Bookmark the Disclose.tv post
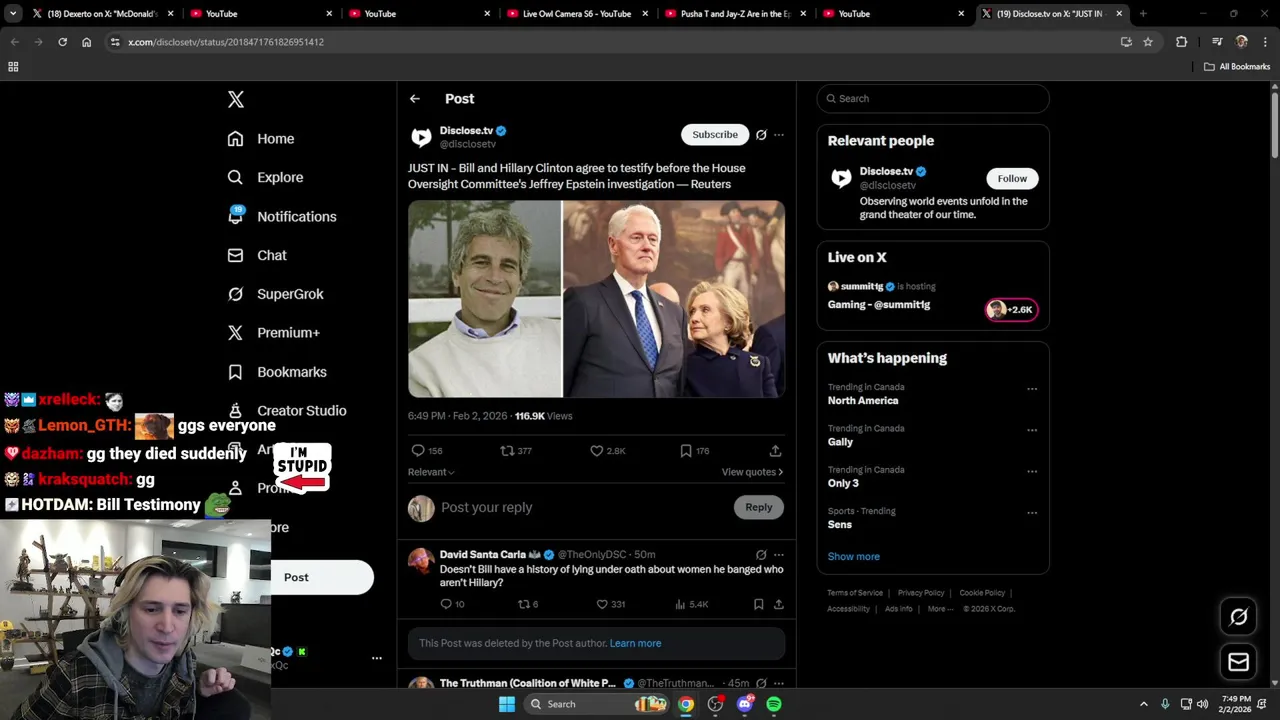The height and width of the screenshot is (720, 1280). pyautogui.click(x=694, y=451)
